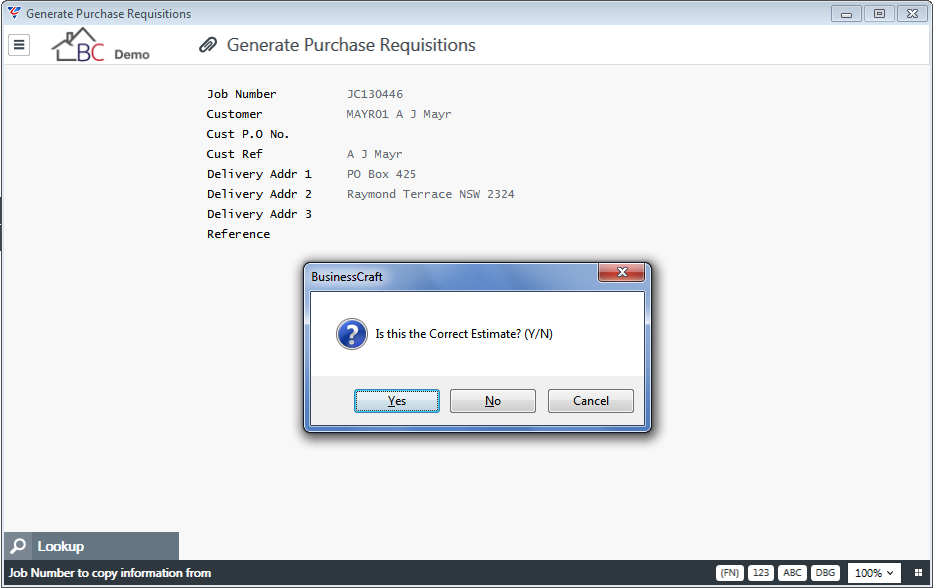The width and height of the screenshot is (933, 588).
Task: Click status text 'Job Number to copy information from'
Action: 109,573
